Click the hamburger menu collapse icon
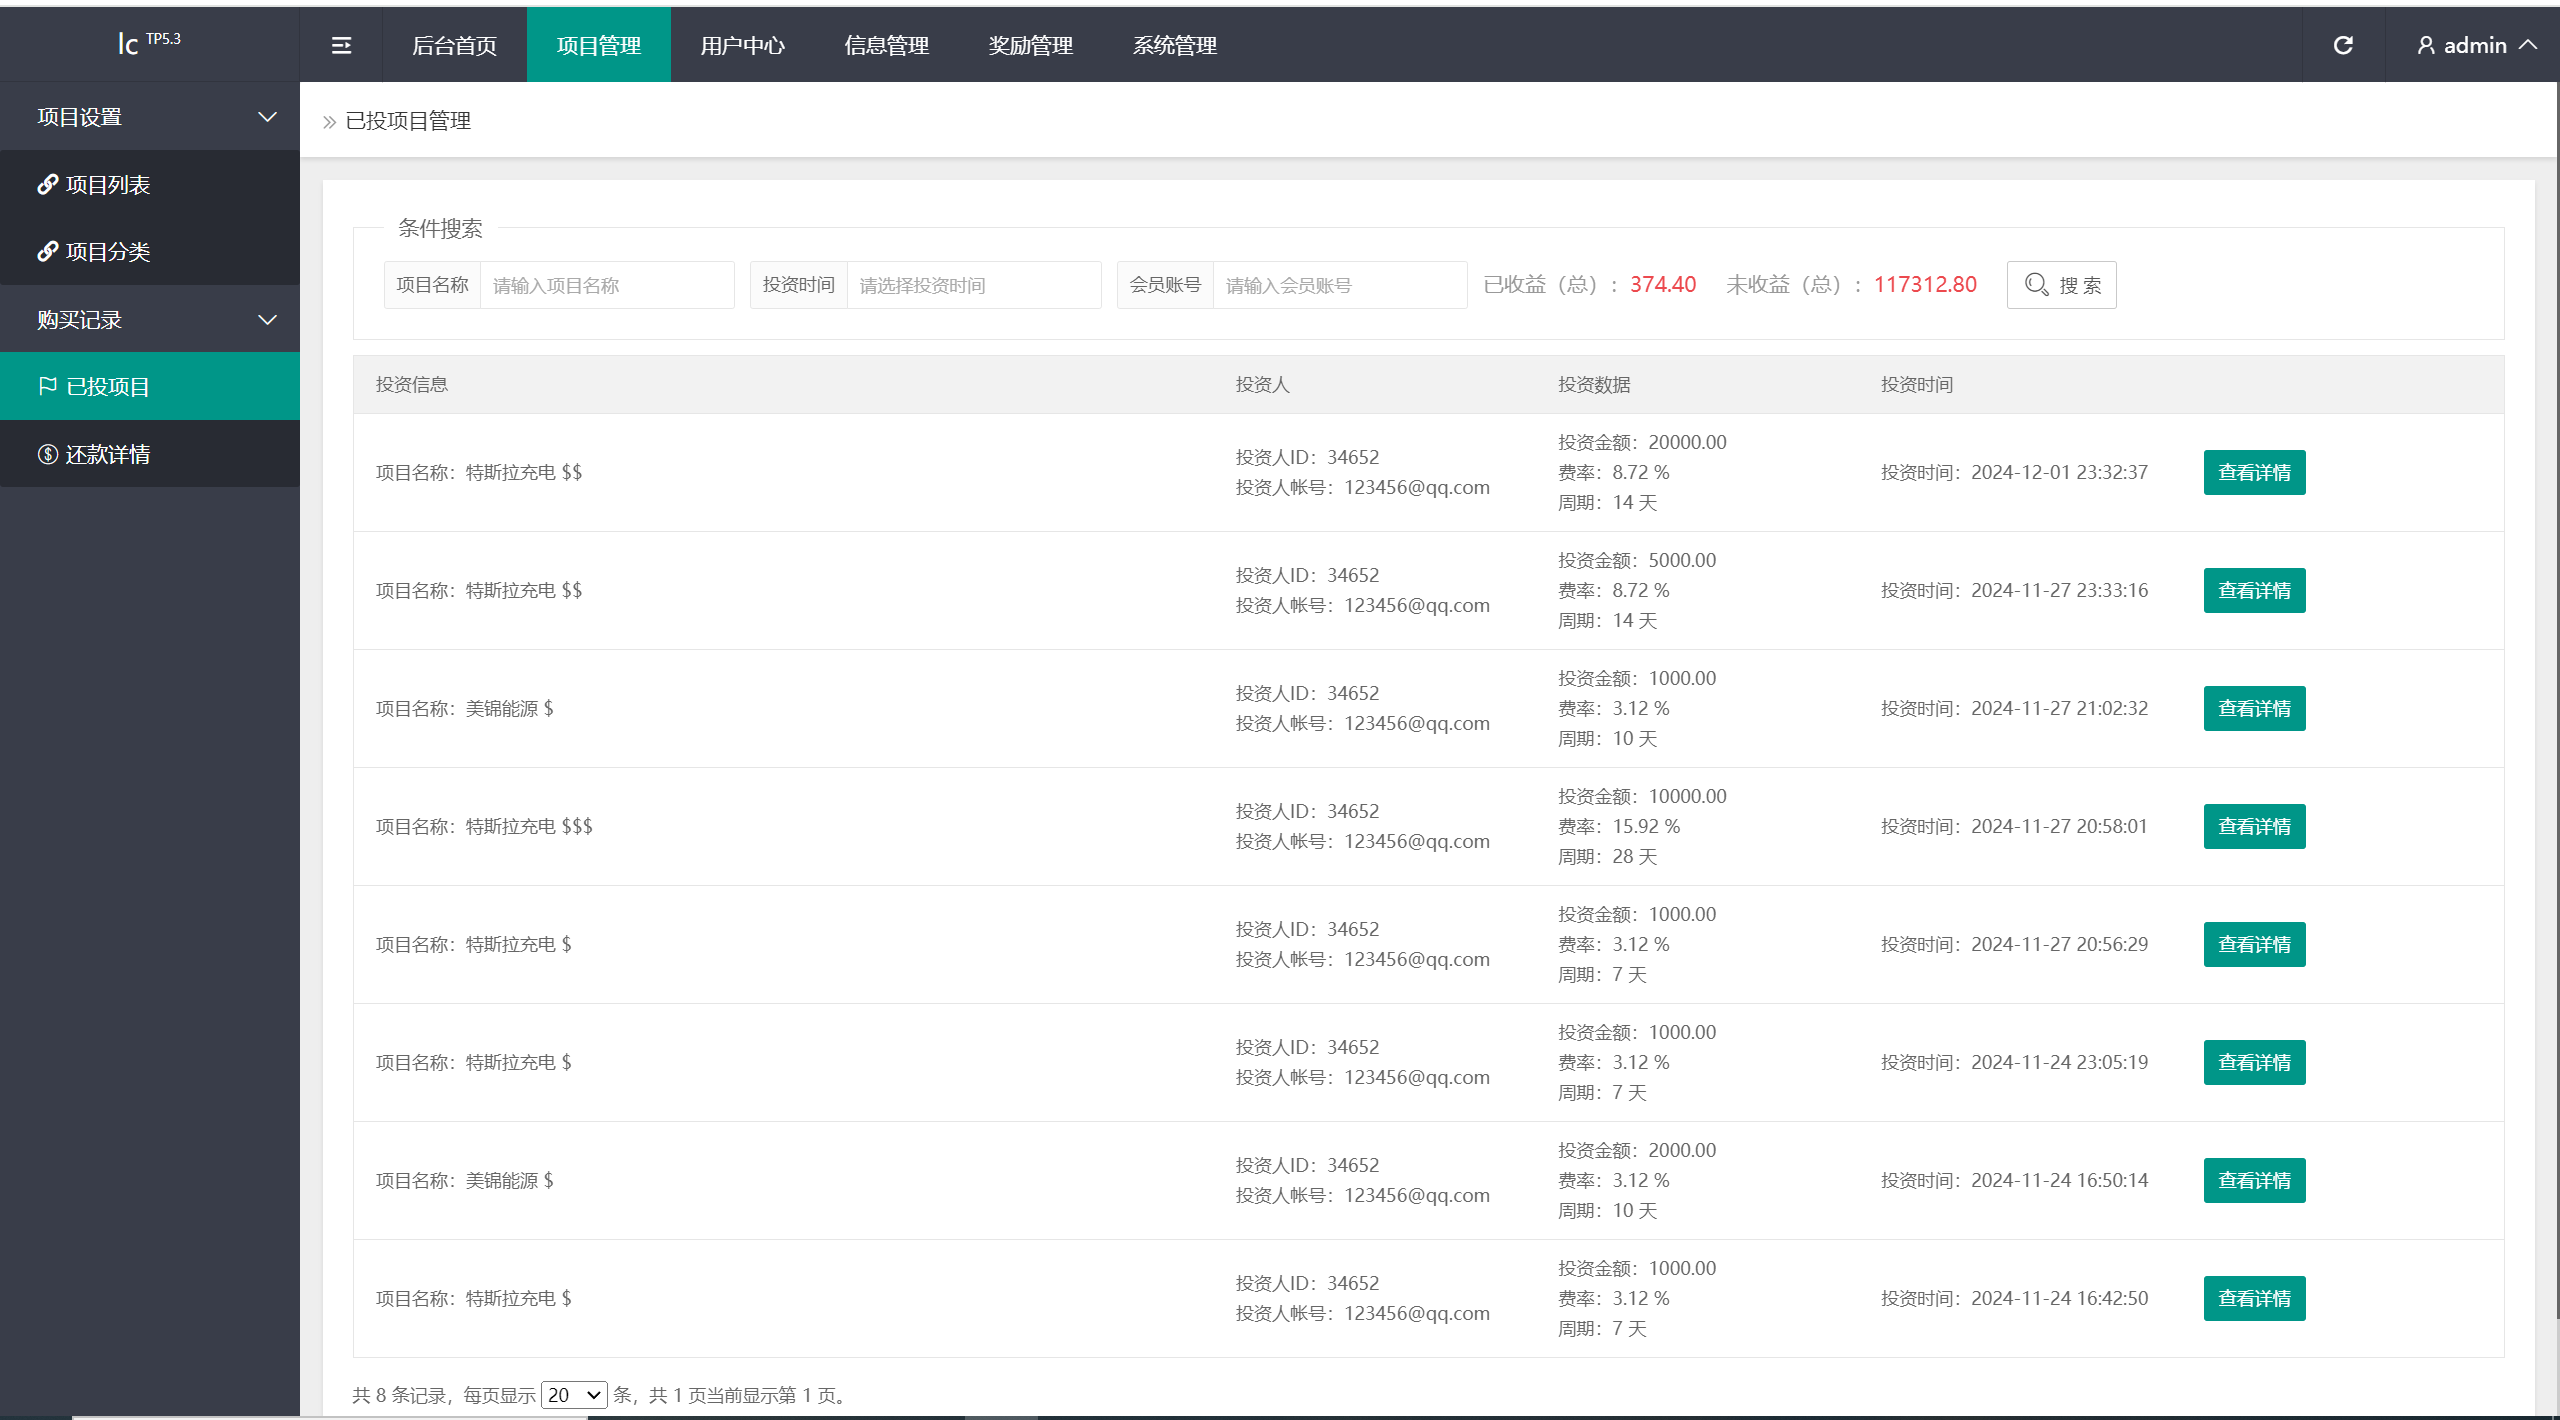 pyautogui.click(x=341, y=45)
